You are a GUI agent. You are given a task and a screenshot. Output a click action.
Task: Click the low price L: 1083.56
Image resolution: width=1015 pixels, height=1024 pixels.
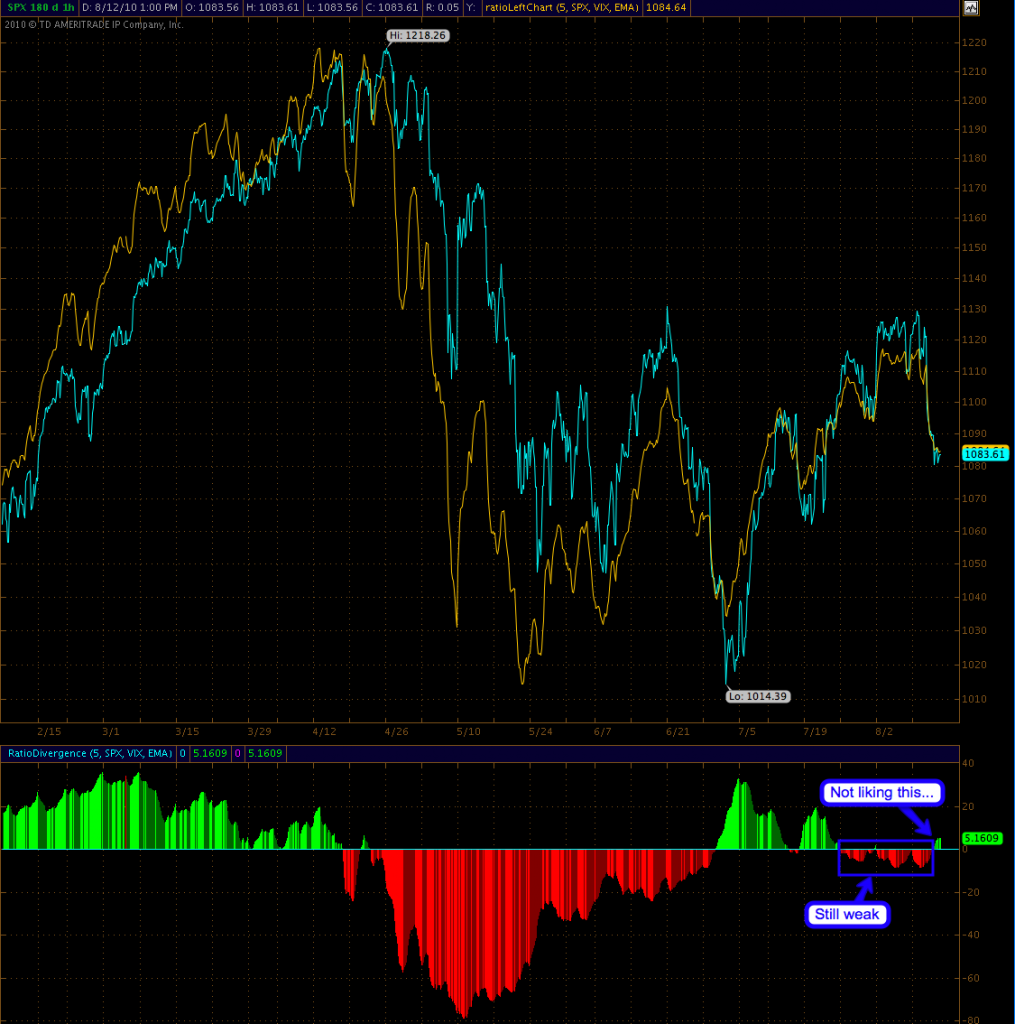click(331, 8)
